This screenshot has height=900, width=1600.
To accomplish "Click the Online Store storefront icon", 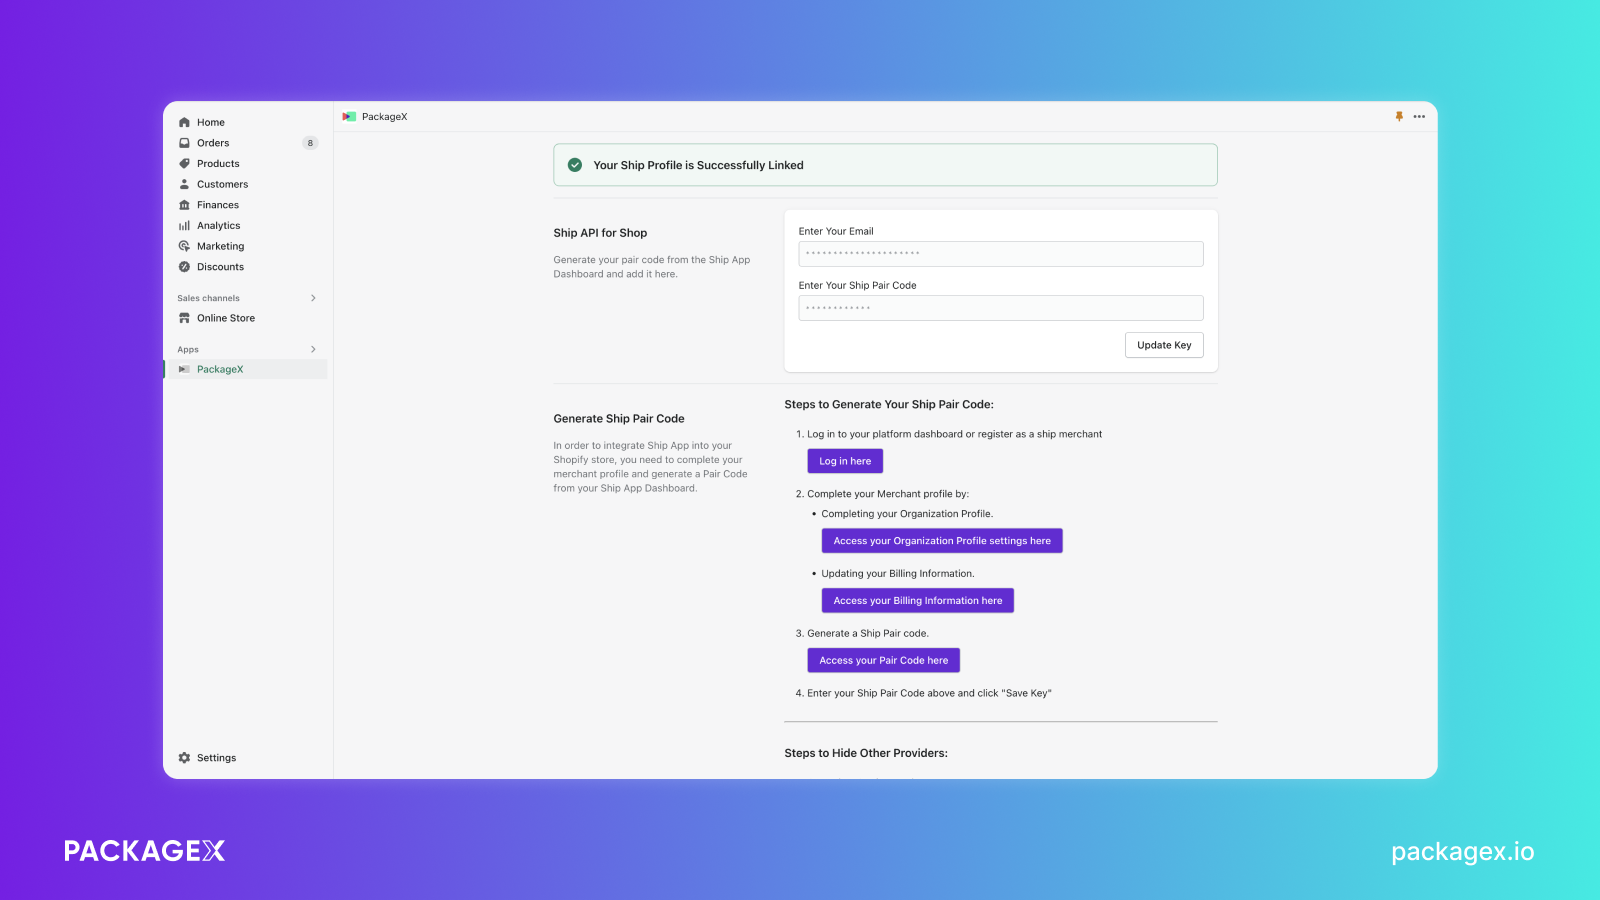I will coord(184,318).
